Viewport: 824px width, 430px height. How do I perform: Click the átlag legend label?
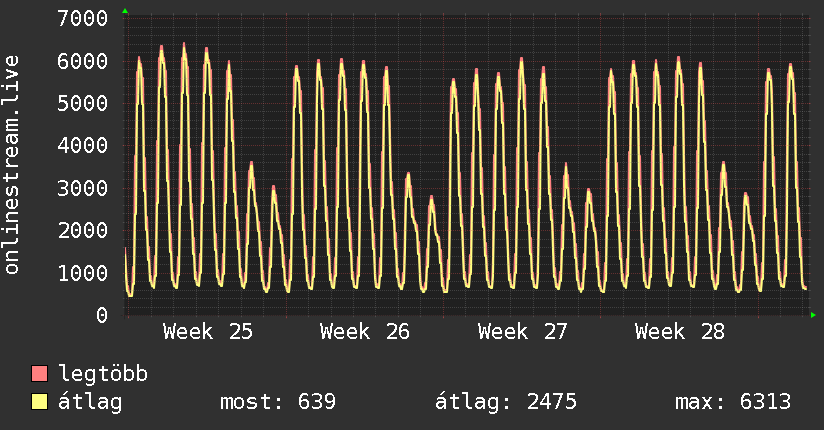[x=90, y=402]
